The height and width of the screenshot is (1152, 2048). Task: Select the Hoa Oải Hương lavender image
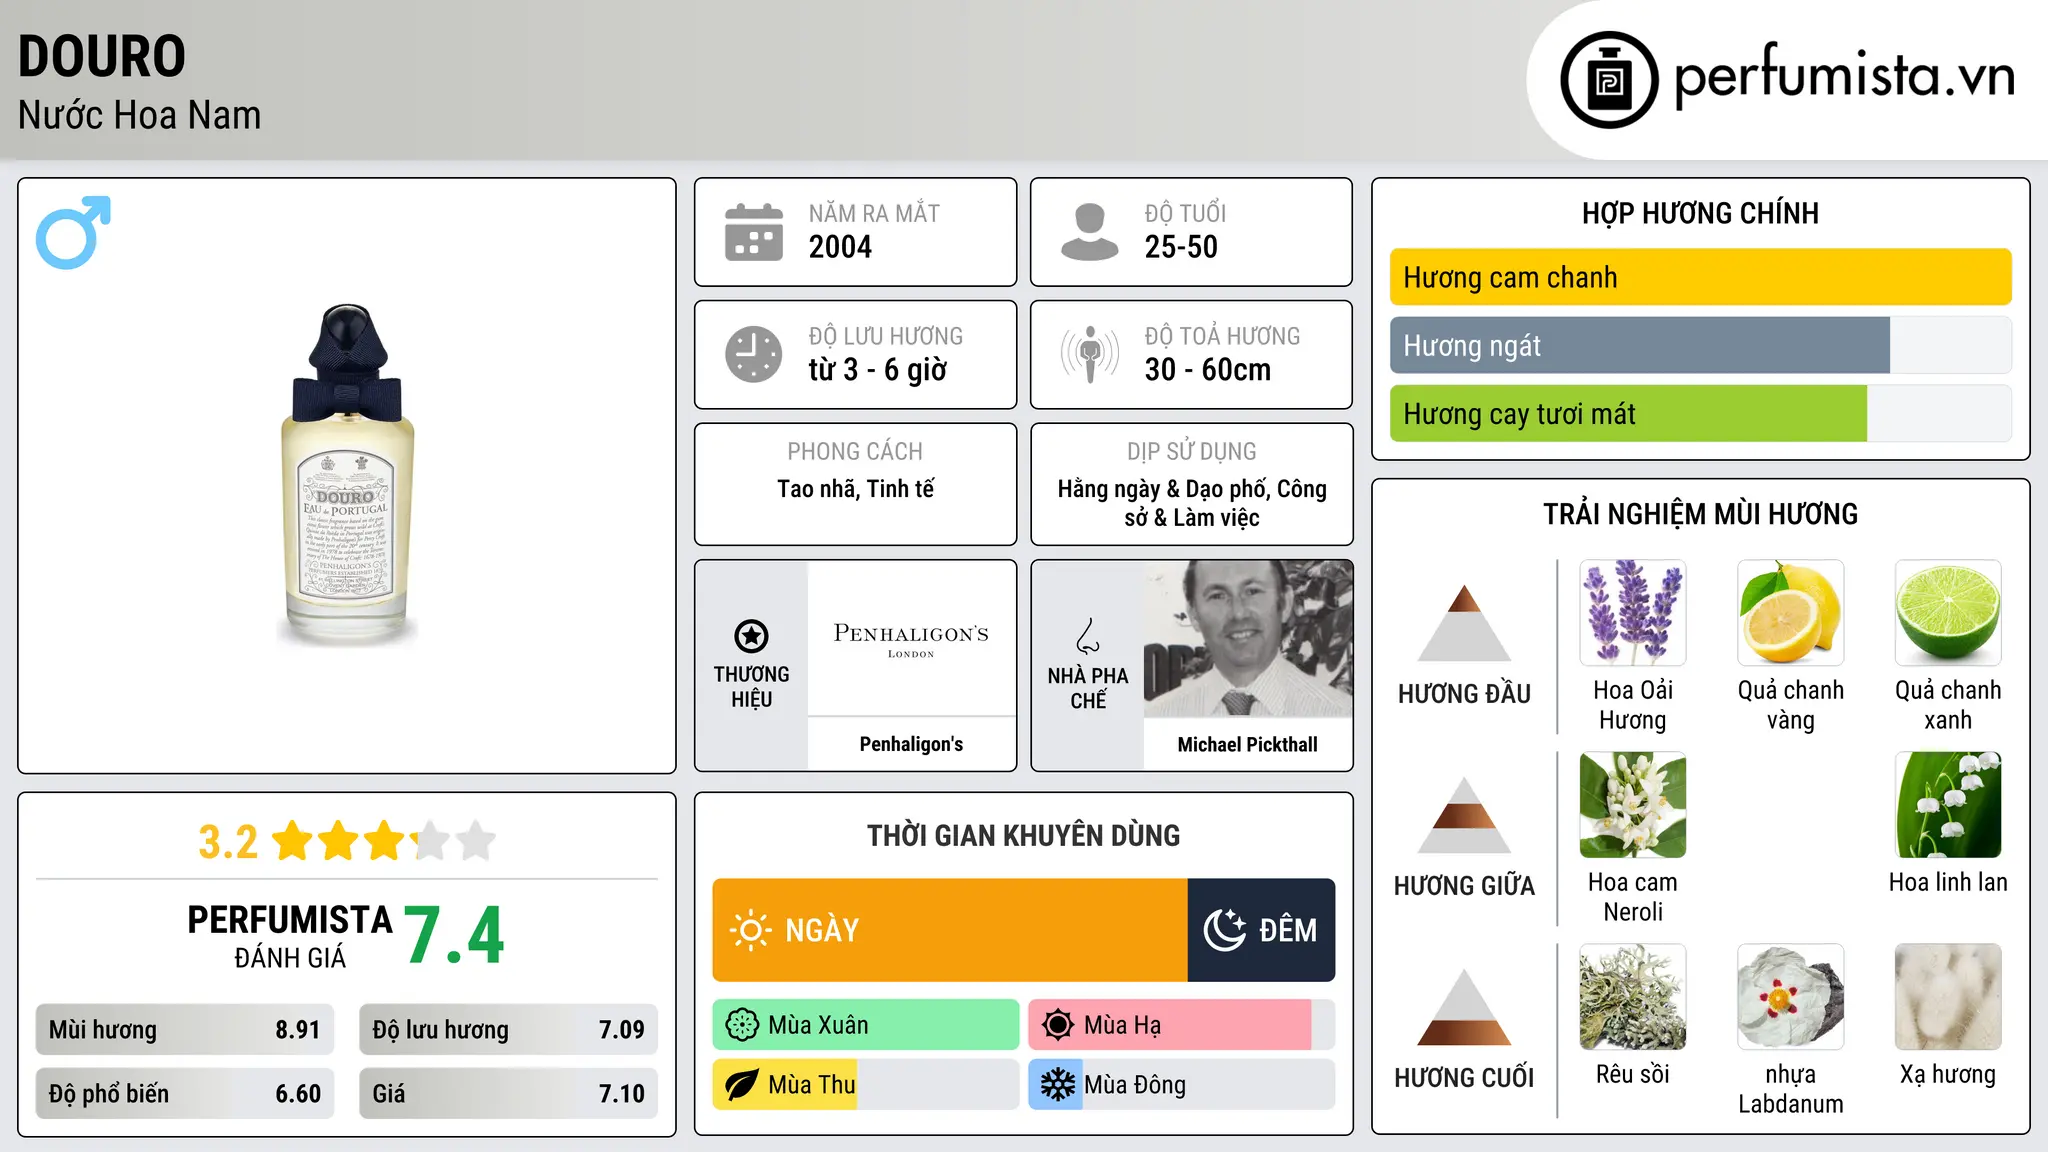pyautogui.click(x=1632, y=613)
